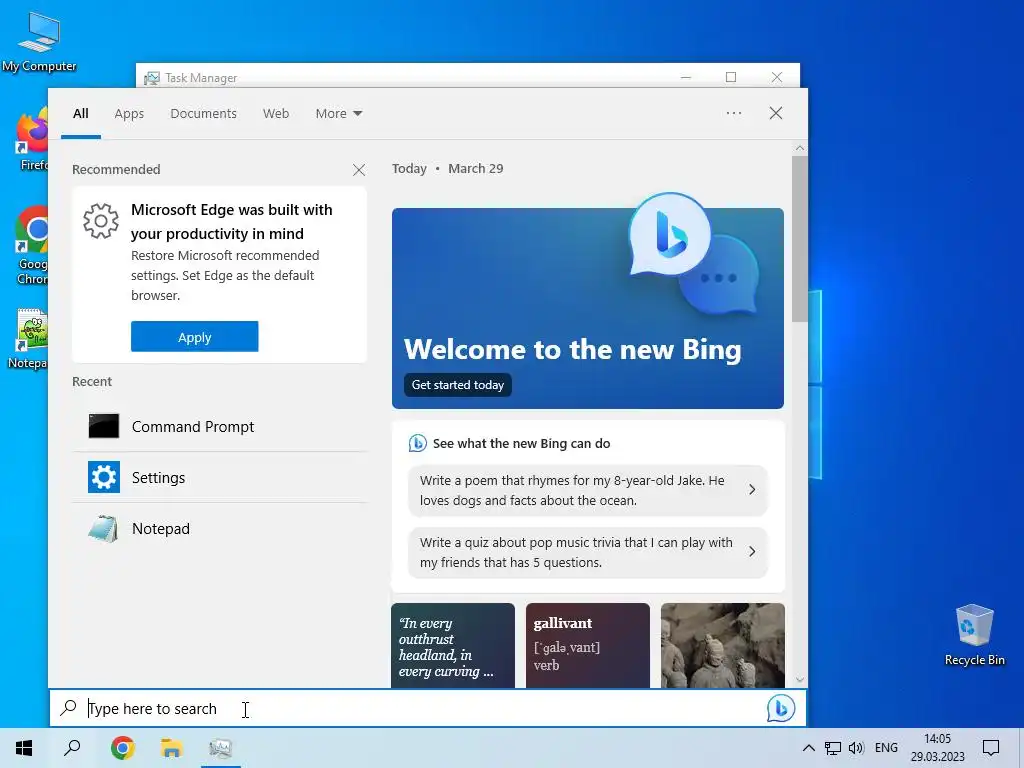The height and width of the screenshot is (768, 1024).
Task: Expand the More dropdown
Action: (x=338, y=114)
